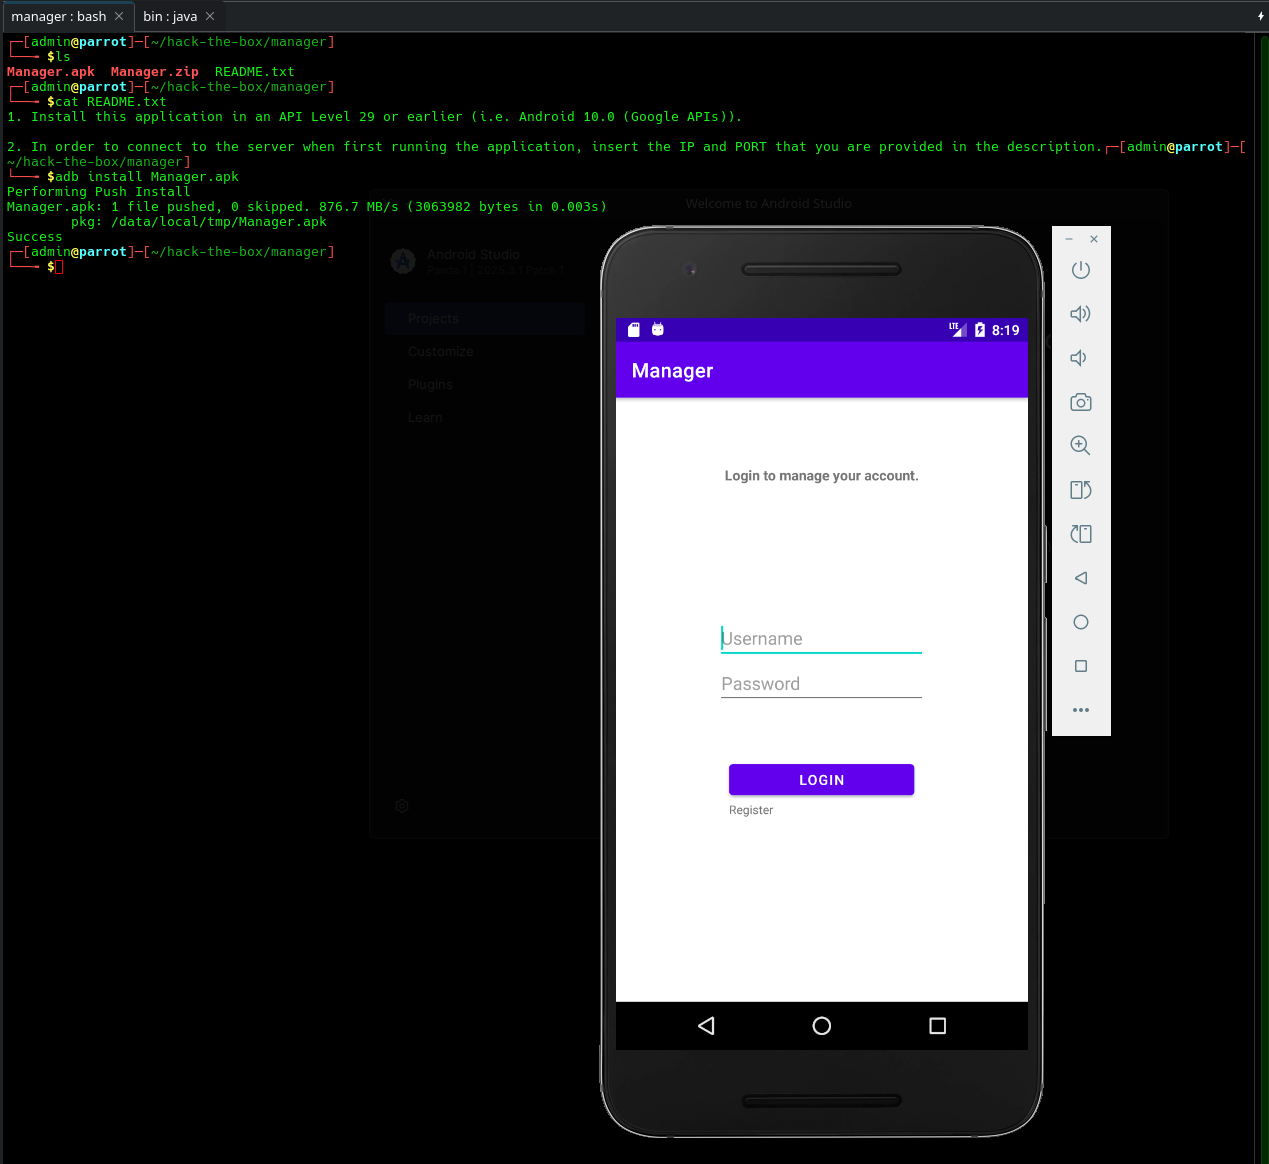1269x1164 pixels.
Task: Tap the Android home navigation button on phone screen
Action: point(822,1026)
